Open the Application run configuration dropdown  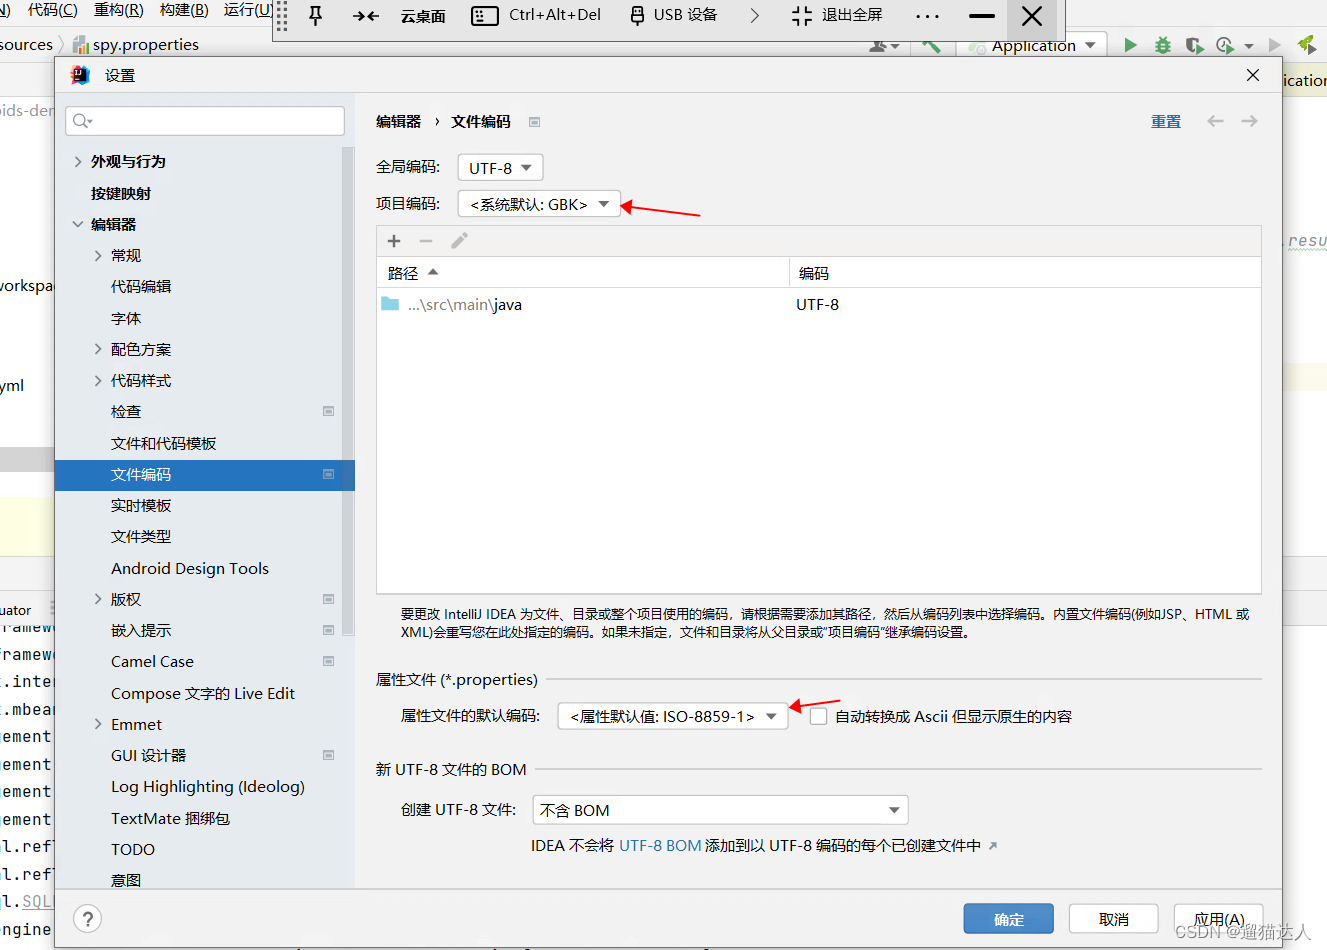click(x=1033, y=45)
